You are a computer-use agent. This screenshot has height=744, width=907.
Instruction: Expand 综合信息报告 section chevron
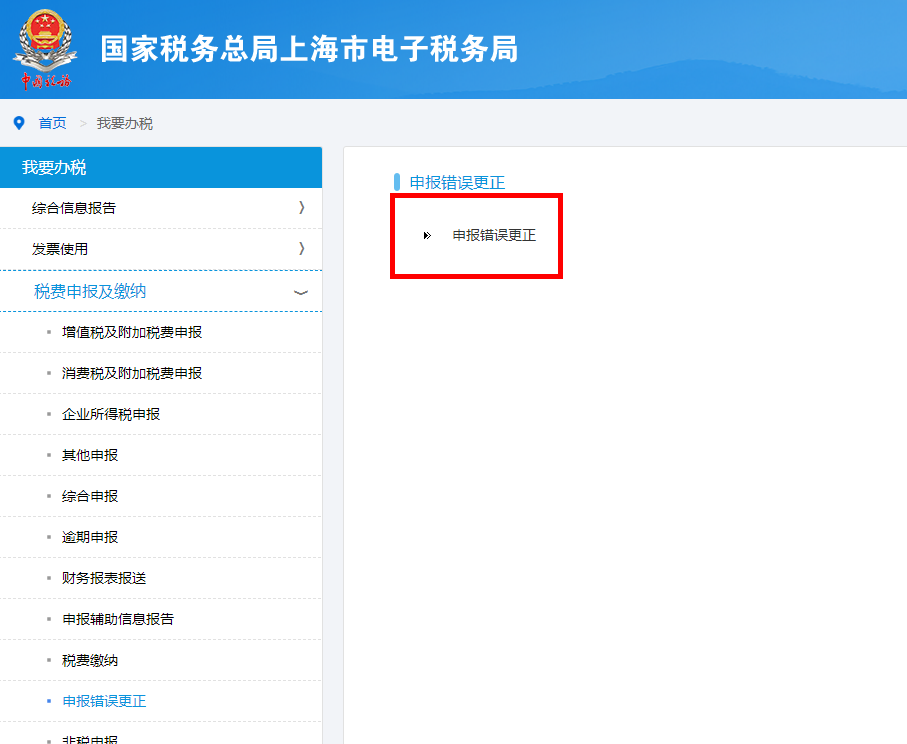(x=301, y=208)
